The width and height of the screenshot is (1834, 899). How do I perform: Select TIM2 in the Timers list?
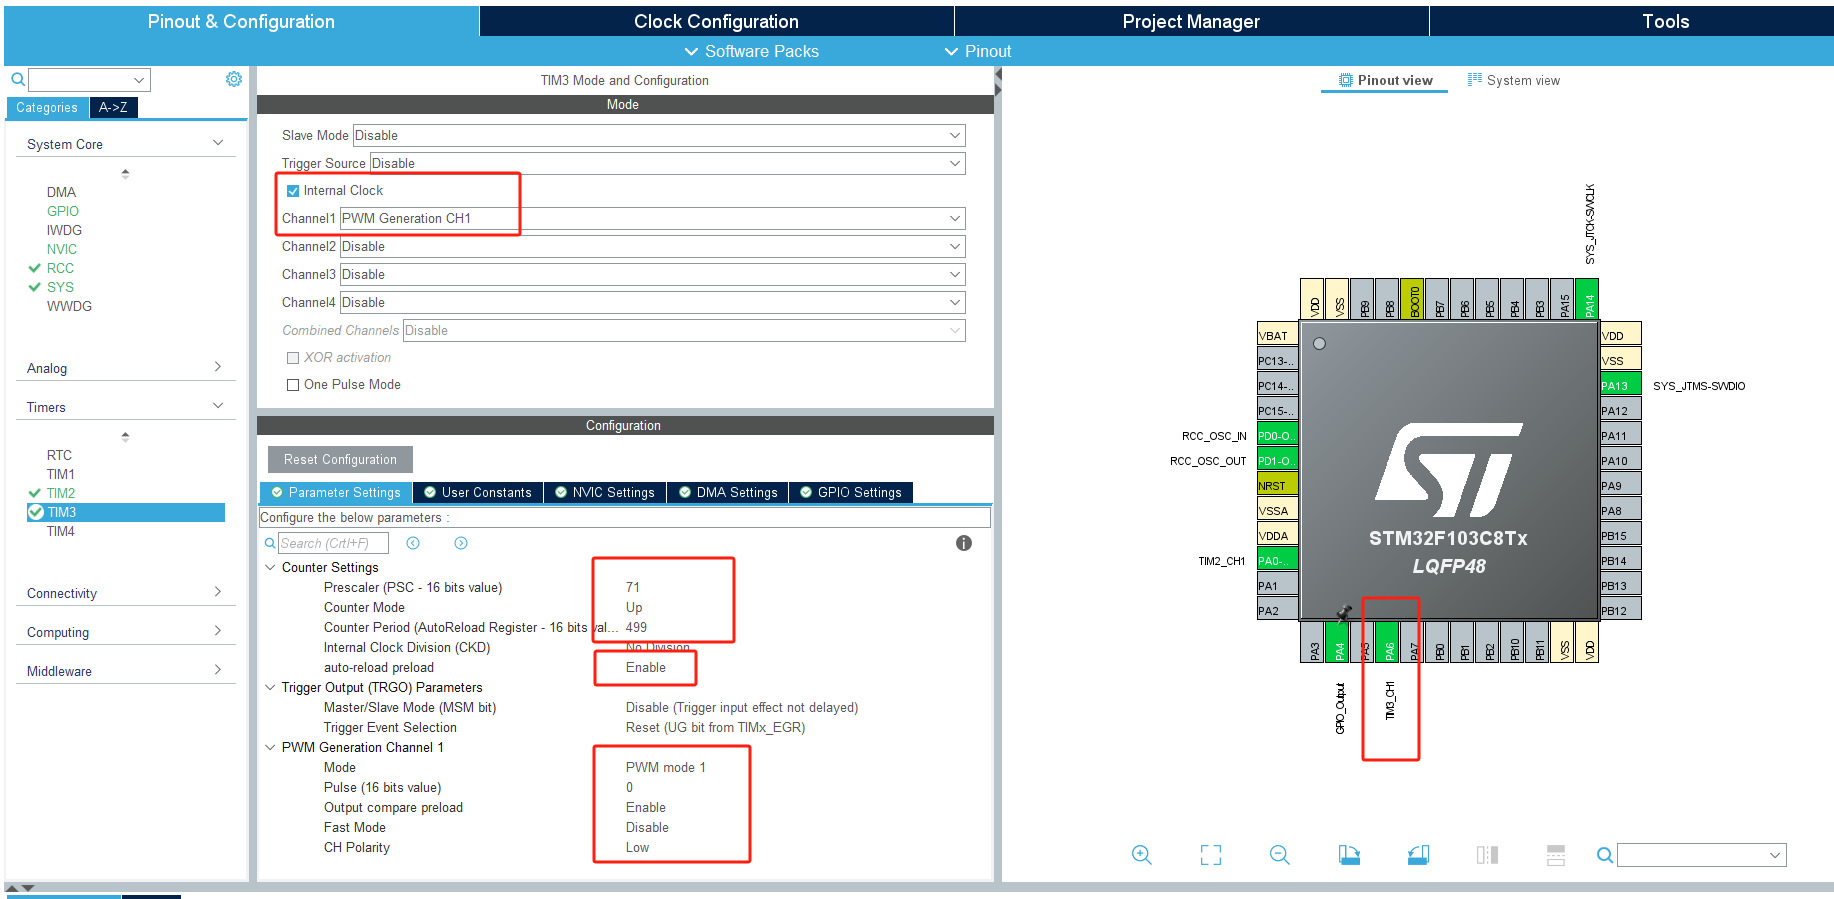(x=61, y=493)
